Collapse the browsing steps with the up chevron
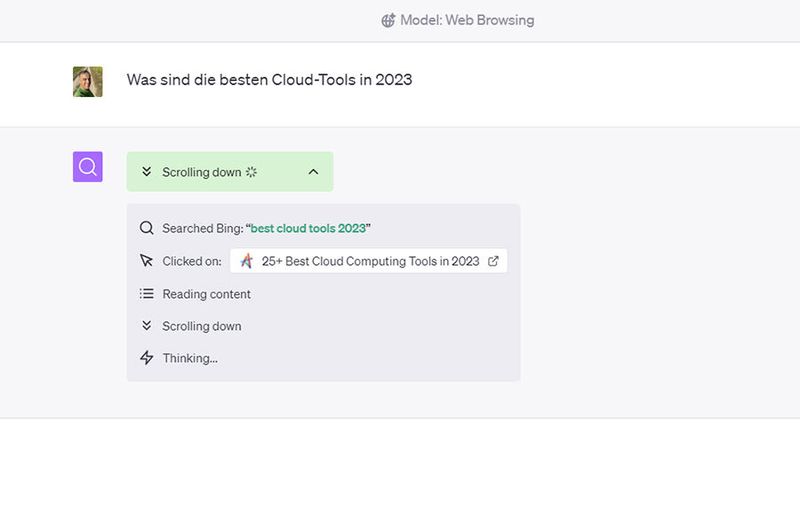 (x=313, y=172)
